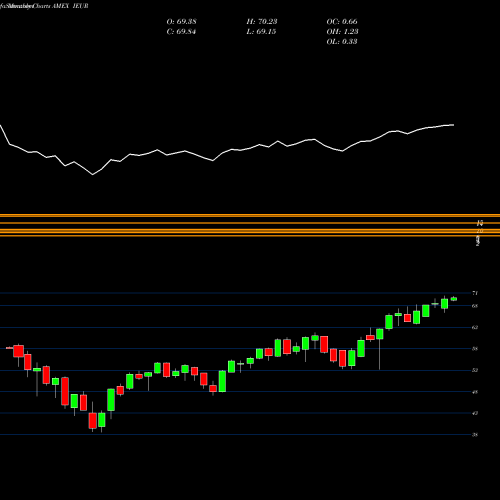Click the 71 price axis label
The image size is (500, 500).
click(x=475, y=293)
